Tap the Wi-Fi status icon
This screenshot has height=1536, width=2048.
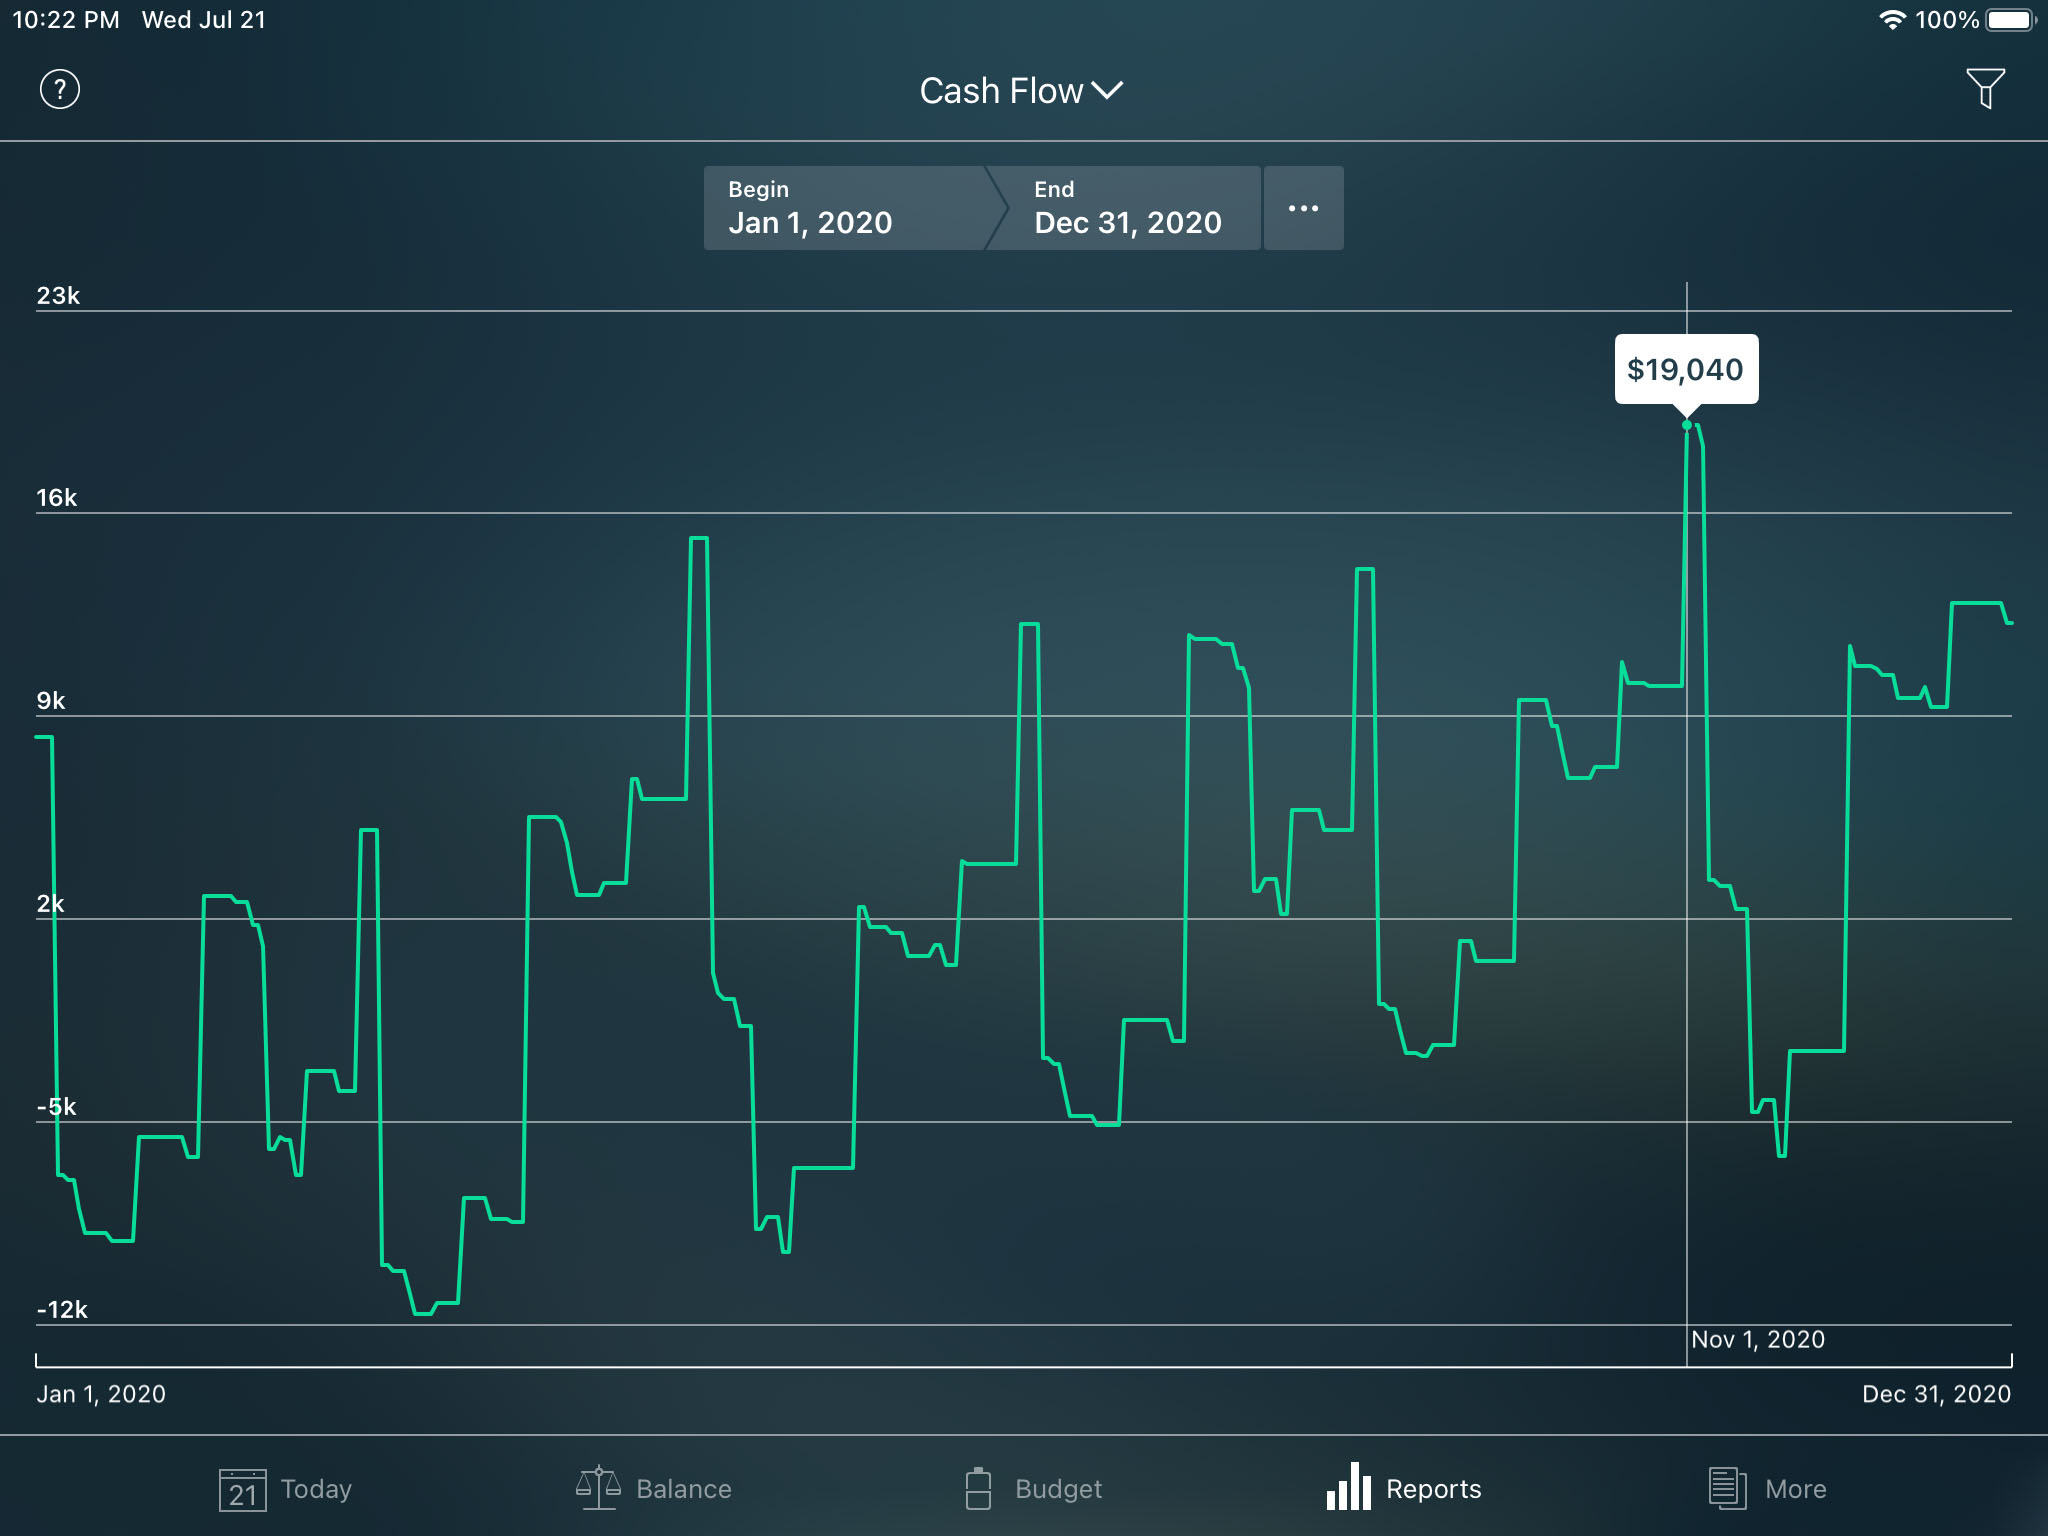click(1892, 20)
